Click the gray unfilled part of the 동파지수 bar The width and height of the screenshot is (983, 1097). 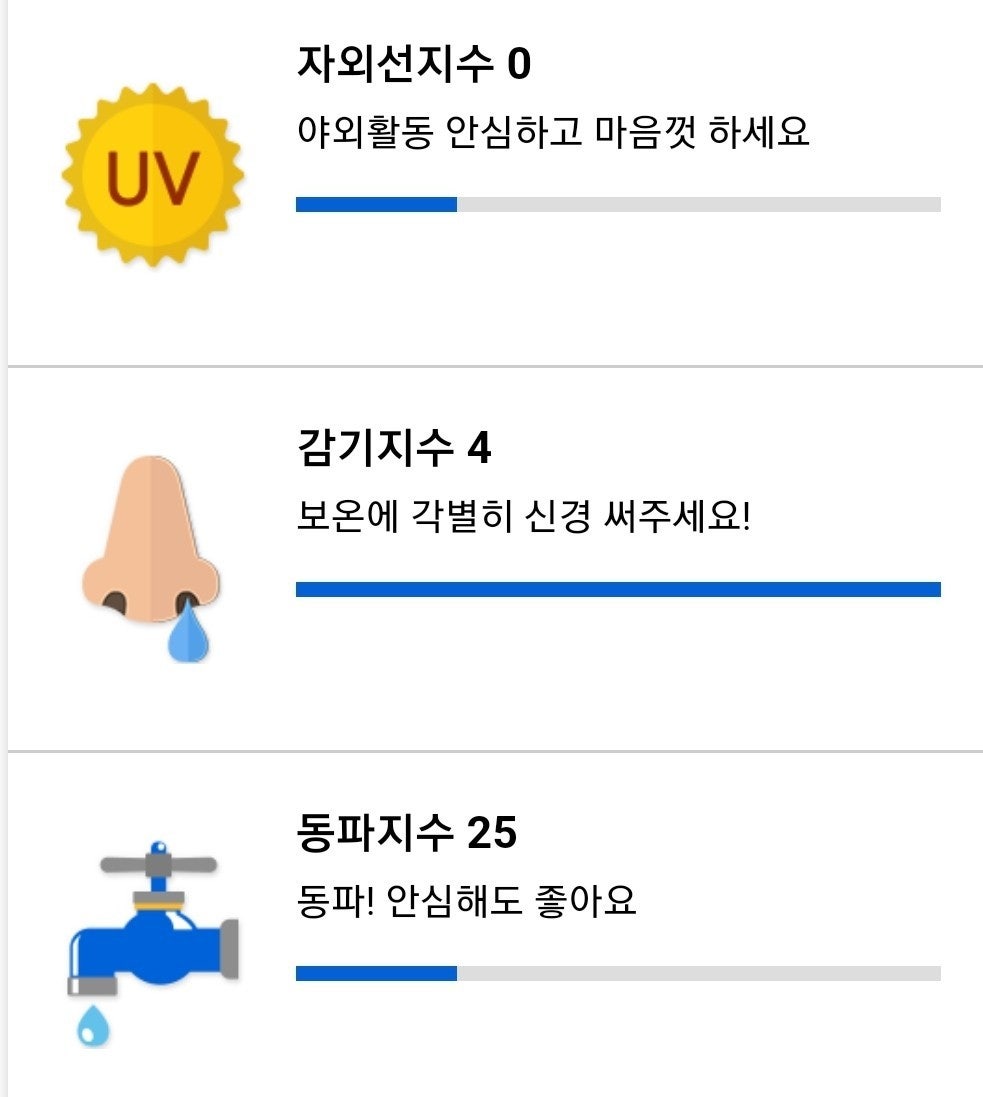point(698,973)
